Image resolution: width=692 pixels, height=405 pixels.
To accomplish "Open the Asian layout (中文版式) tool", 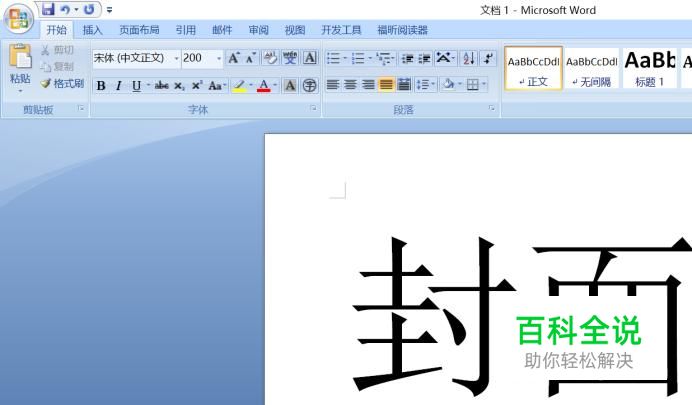I will (x=444, y=58).
